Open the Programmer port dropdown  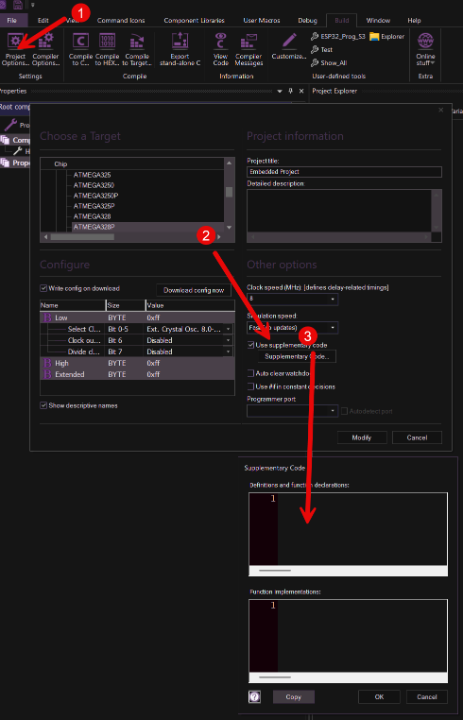[x=293, y=411]
